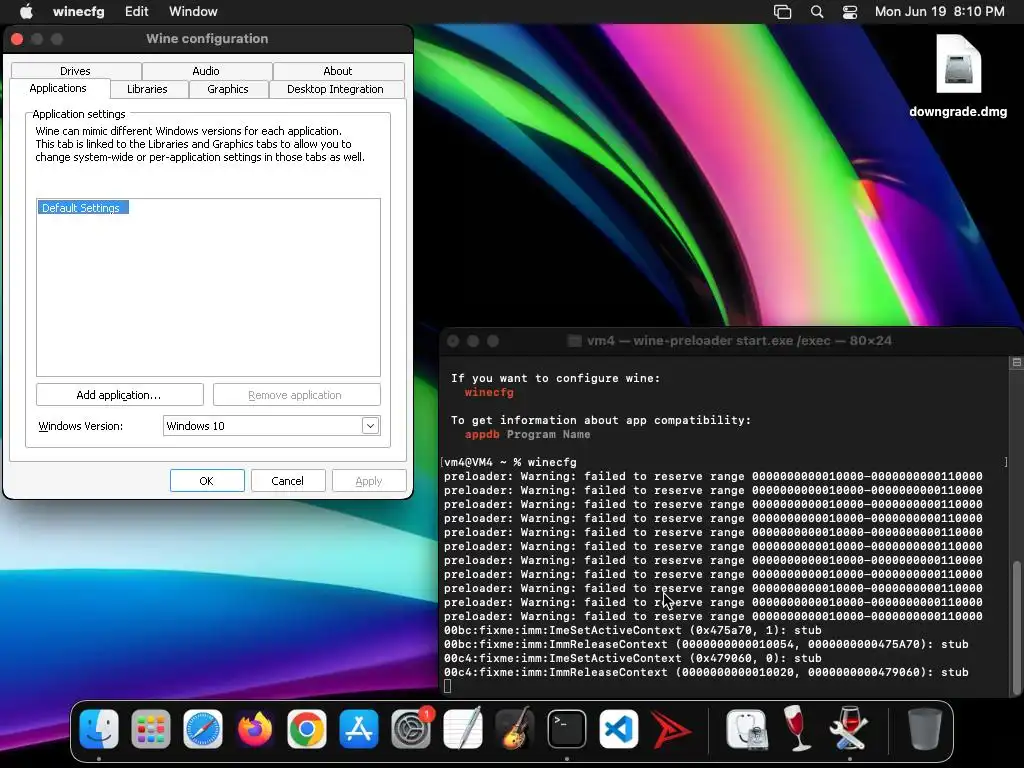This screenshot has width=1024, height=768.
Task: Switch to the Desktop Integration tab
Action: pyautogui.click(x=335, y=89)
